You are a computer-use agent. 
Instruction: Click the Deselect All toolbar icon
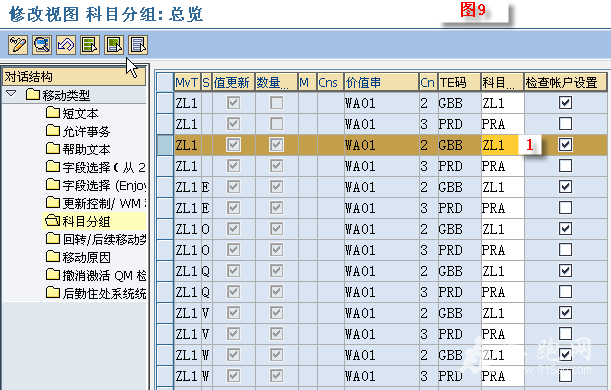click(138, 45)
